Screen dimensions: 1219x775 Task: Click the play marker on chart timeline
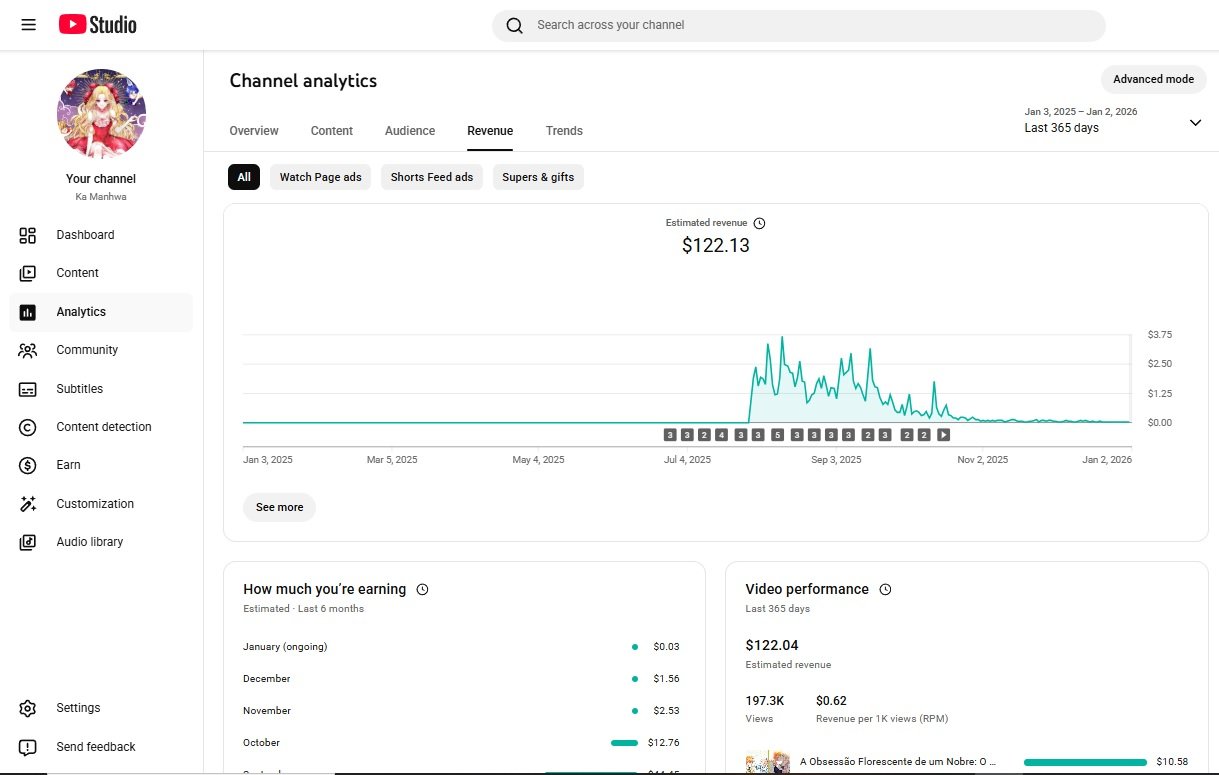point(943,435)
